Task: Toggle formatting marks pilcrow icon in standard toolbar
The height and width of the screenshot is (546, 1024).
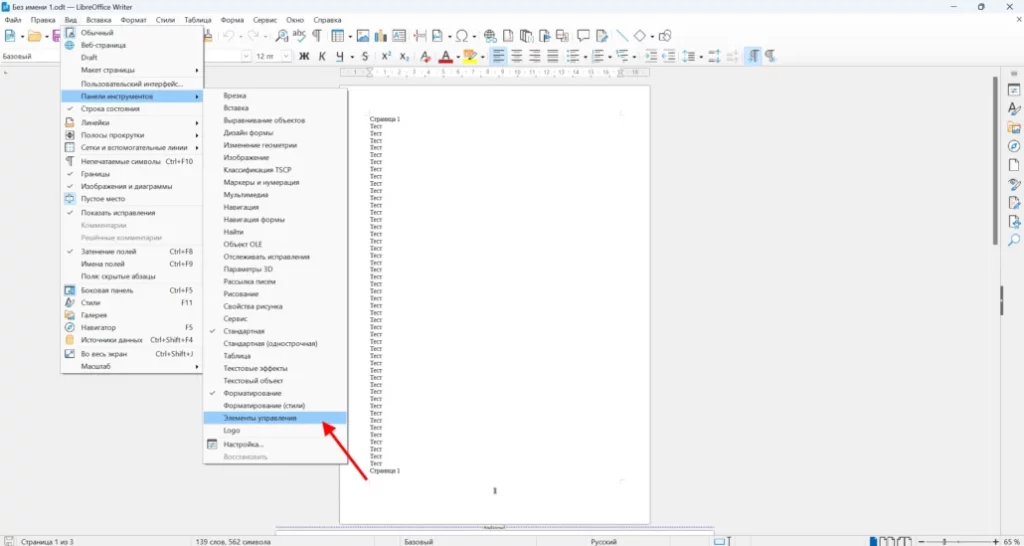Action: click(317, 35)
